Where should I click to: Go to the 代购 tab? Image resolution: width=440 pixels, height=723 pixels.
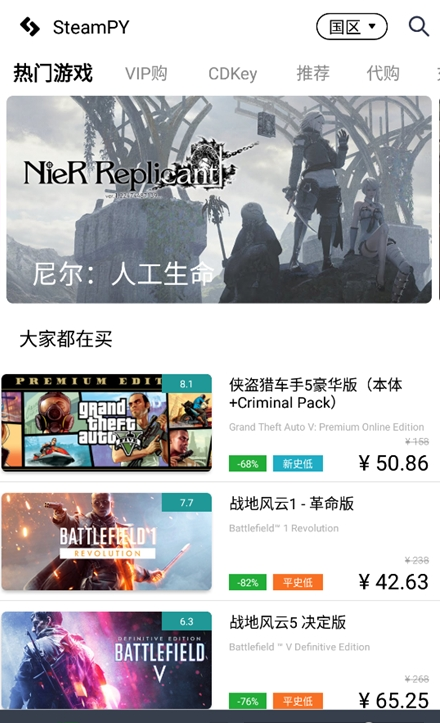[383, 73]
